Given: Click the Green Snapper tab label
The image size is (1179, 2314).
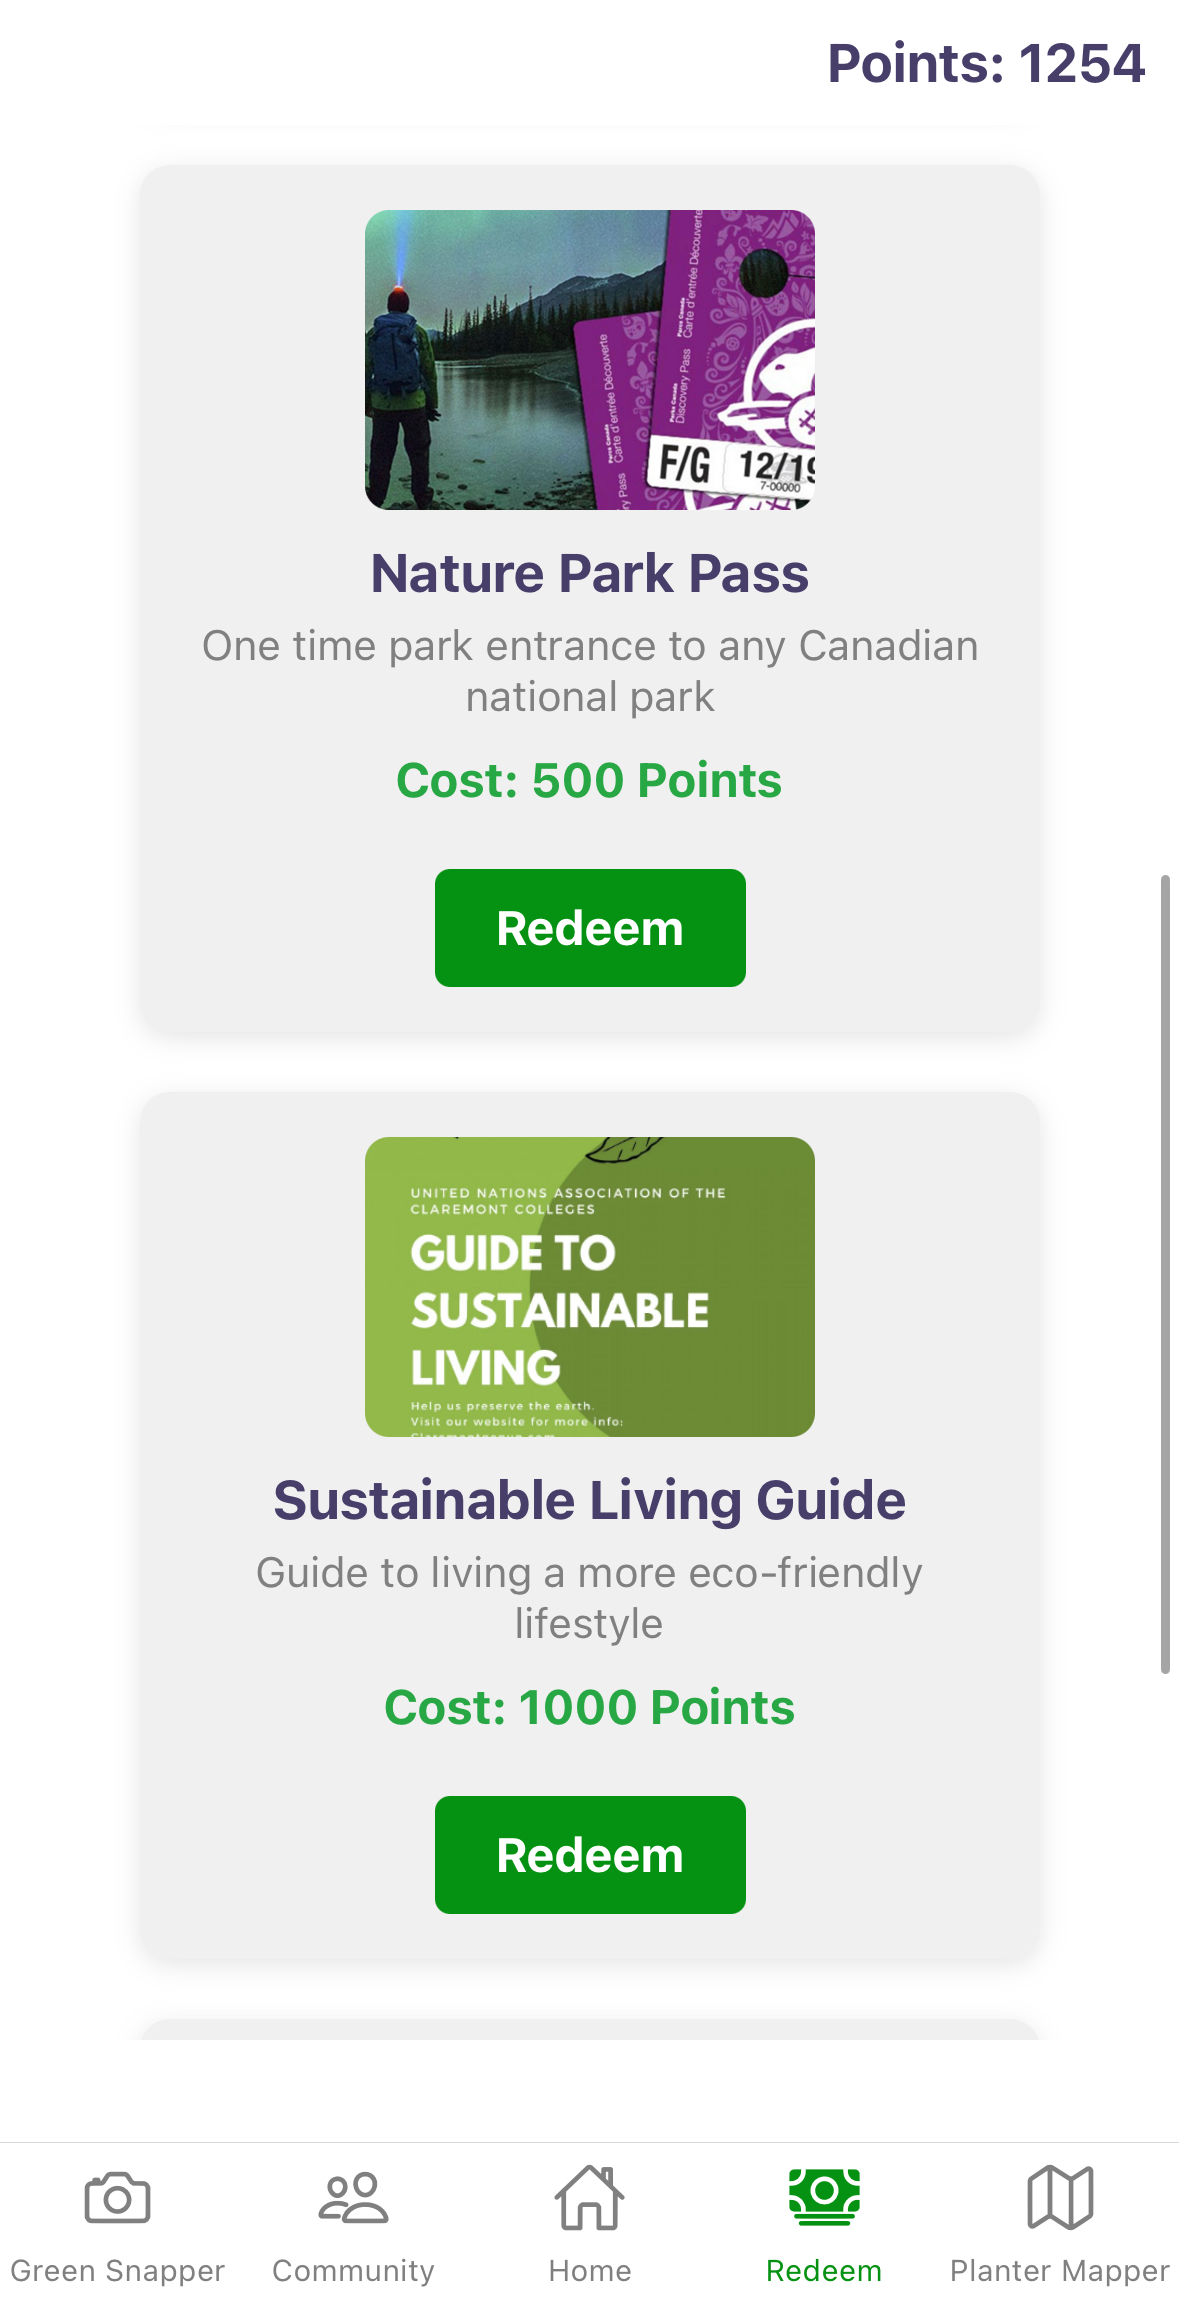Looking at the screenshot, I should pyautogui.click(x=117, y=2271).
